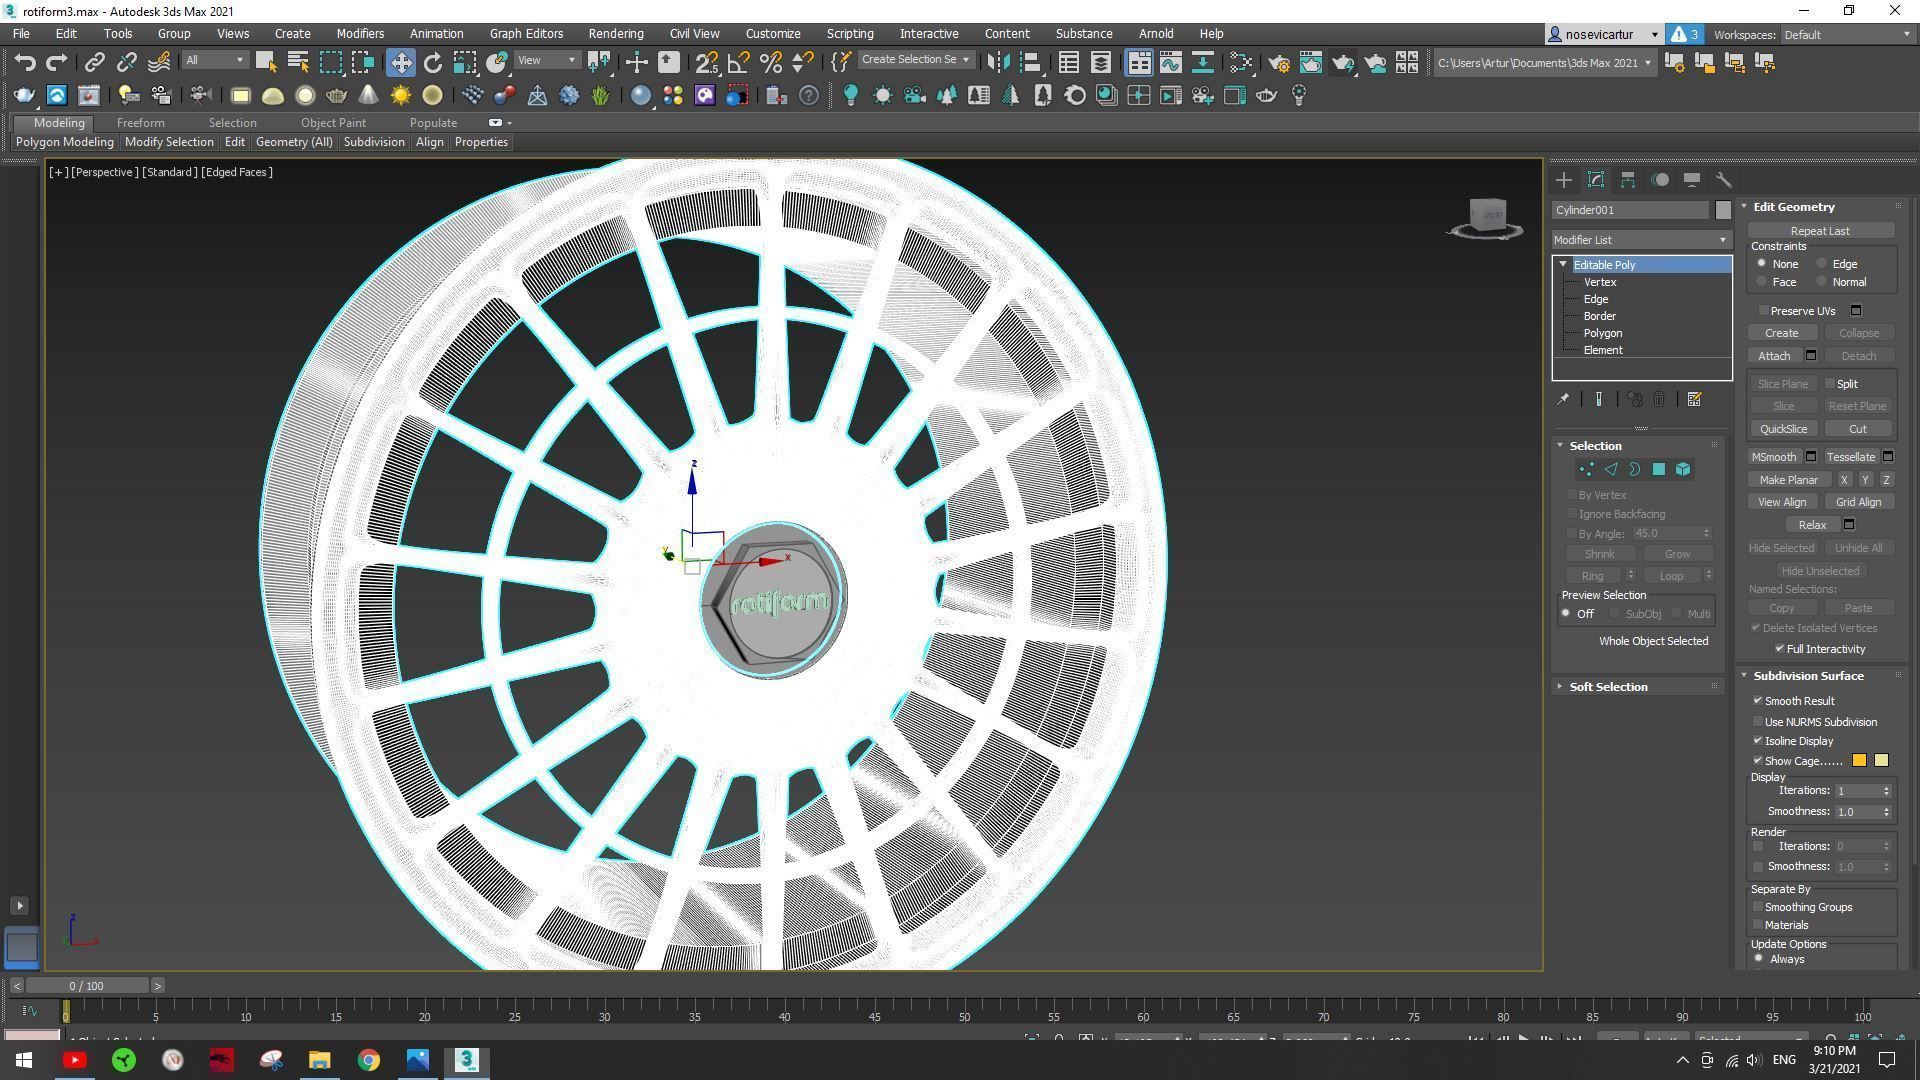Viewport: 1920px width, 1080px height.
Task: Select the Edge constraint radio button
Action: click(1822, 263)
